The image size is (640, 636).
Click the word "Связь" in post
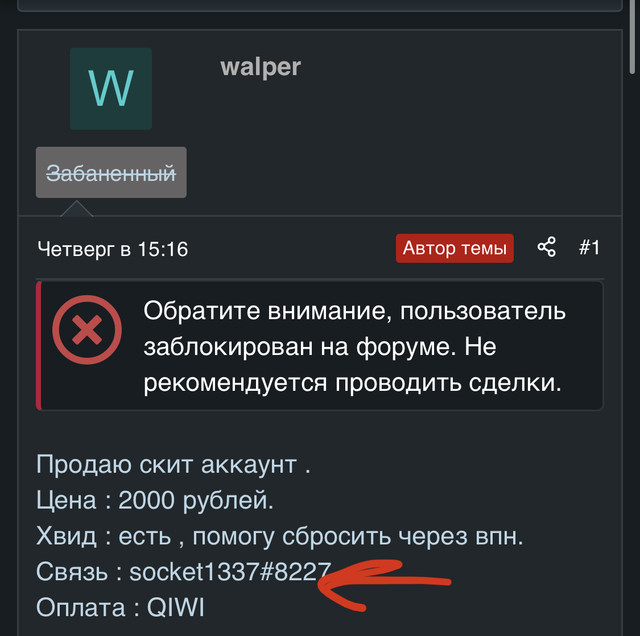[72, 572]
